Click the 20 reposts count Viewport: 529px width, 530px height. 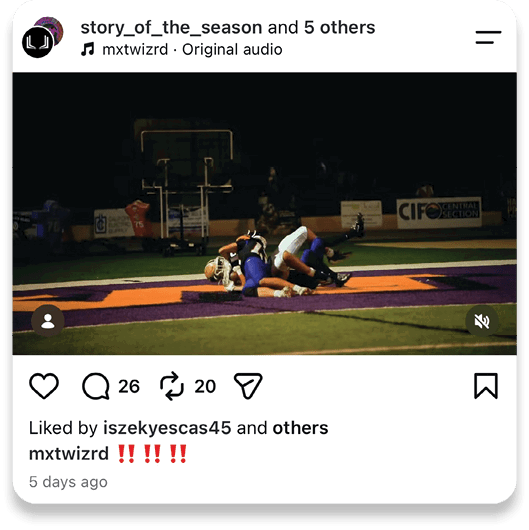click(x=205, y=386)
